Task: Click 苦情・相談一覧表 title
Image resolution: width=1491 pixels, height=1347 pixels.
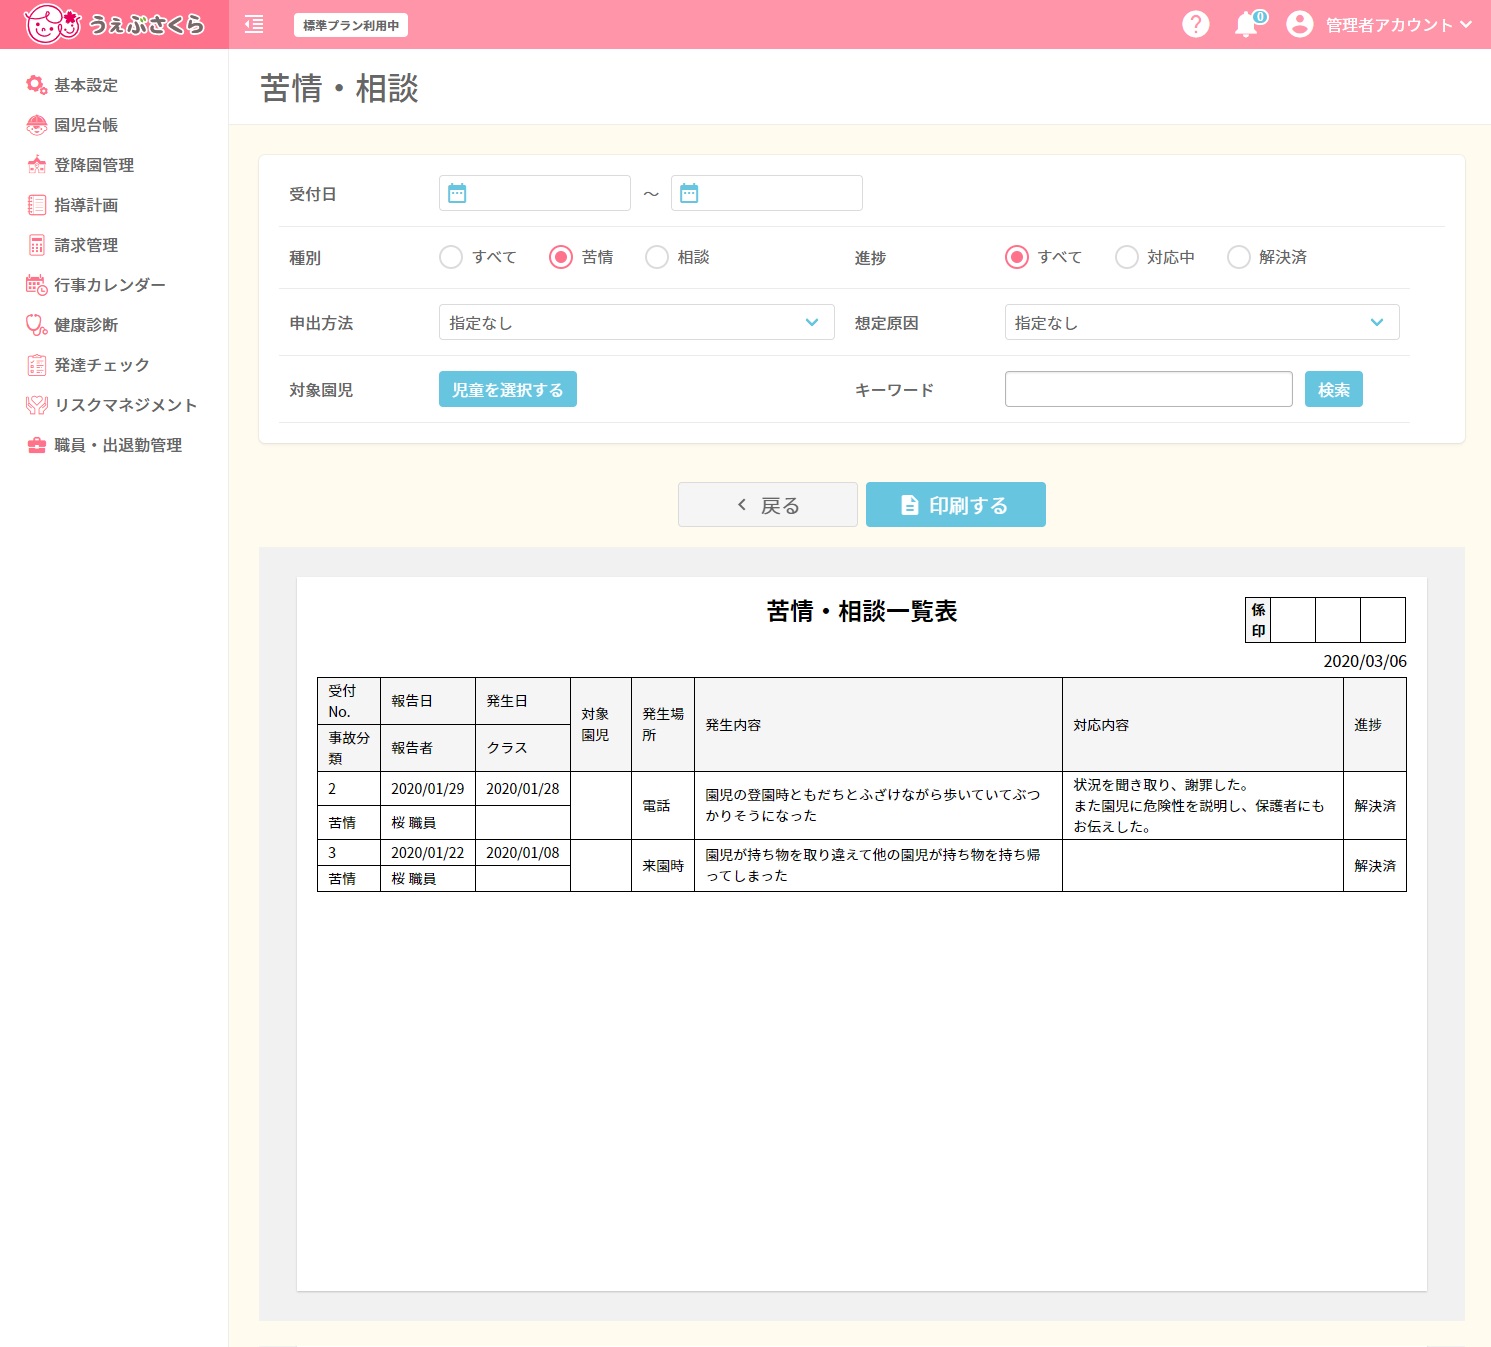Action: (x=862, y=611)
